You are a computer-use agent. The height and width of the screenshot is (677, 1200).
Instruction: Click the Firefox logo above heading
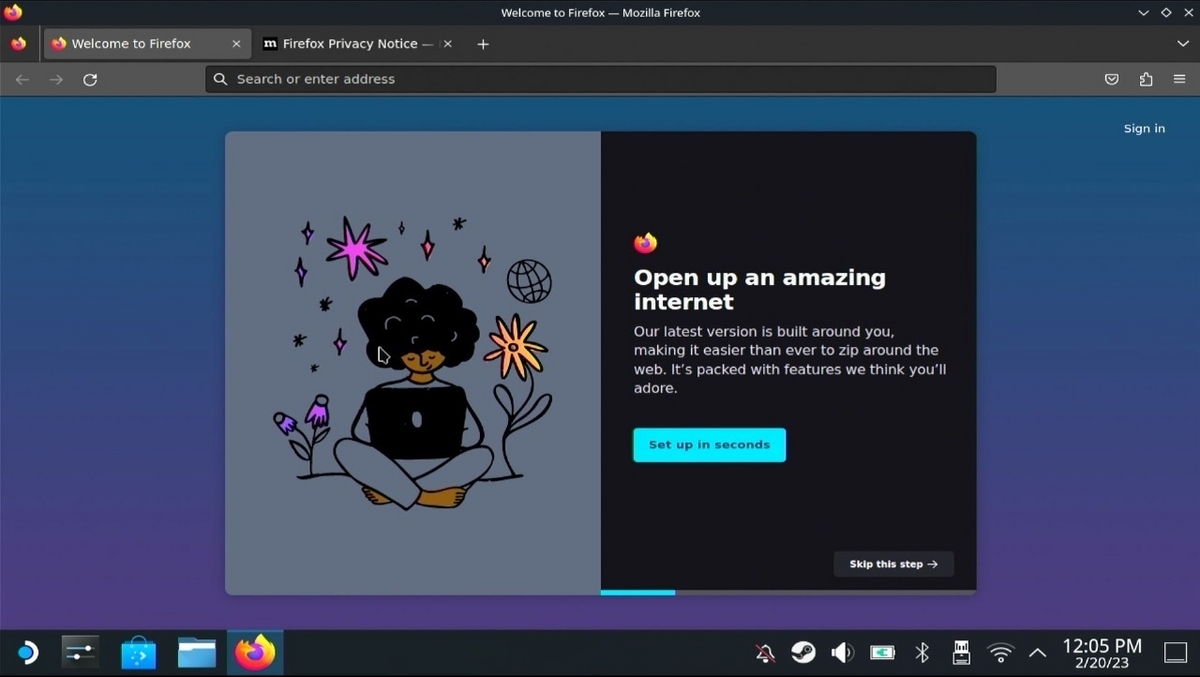(645, 243)
